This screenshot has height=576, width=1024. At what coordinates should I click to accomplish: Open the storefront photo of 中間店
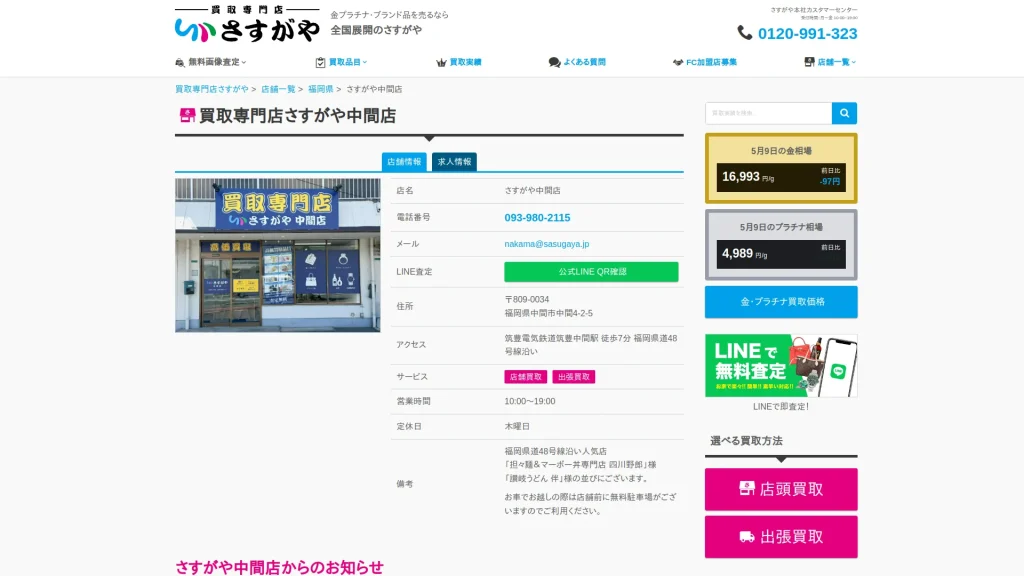pyautogui.click(x=278, y=255)
